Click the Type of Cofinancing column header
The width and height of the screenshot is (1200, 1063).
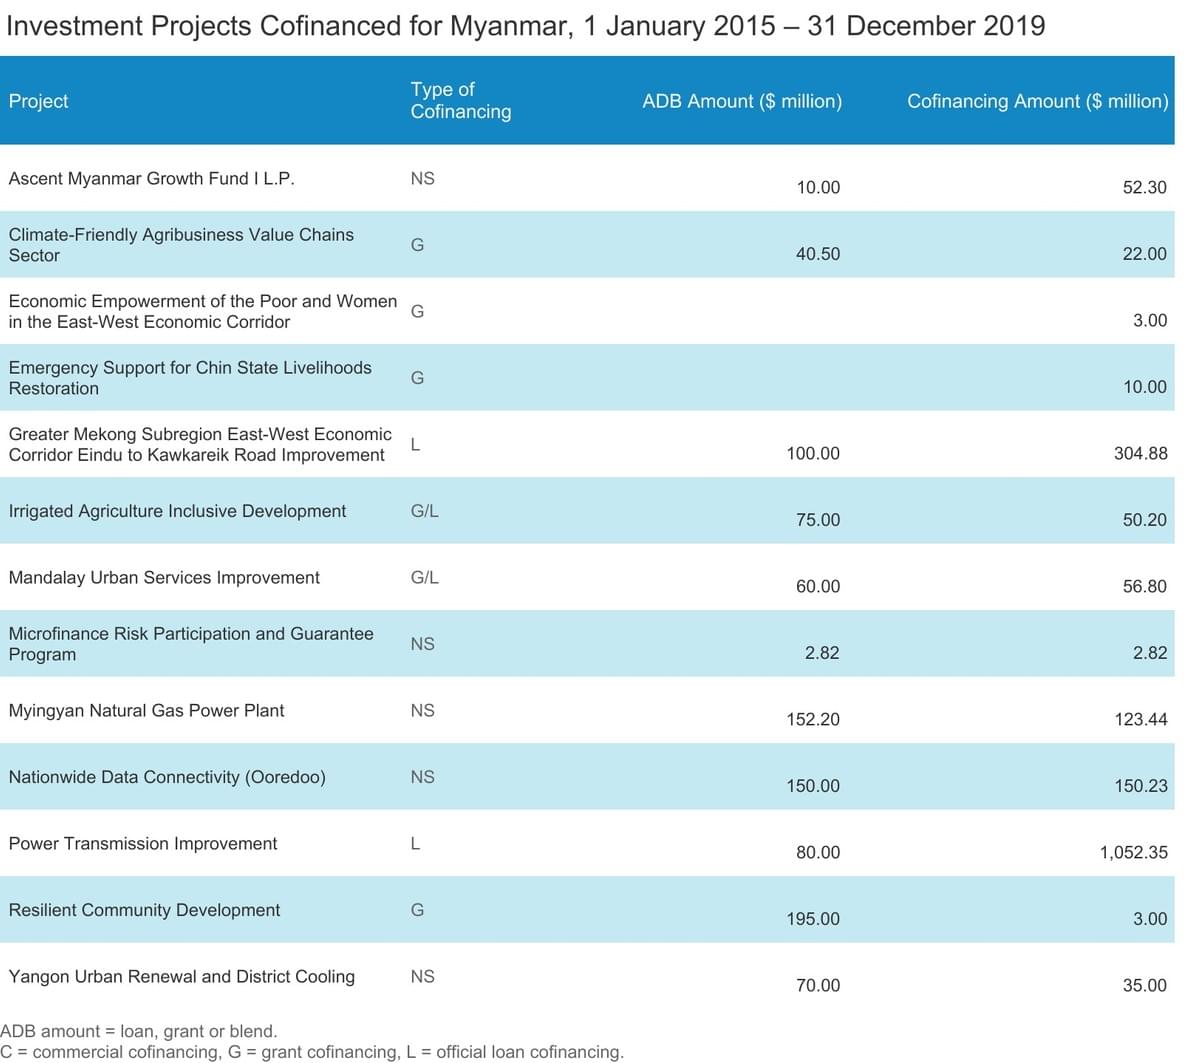click(x=460, y=100)
